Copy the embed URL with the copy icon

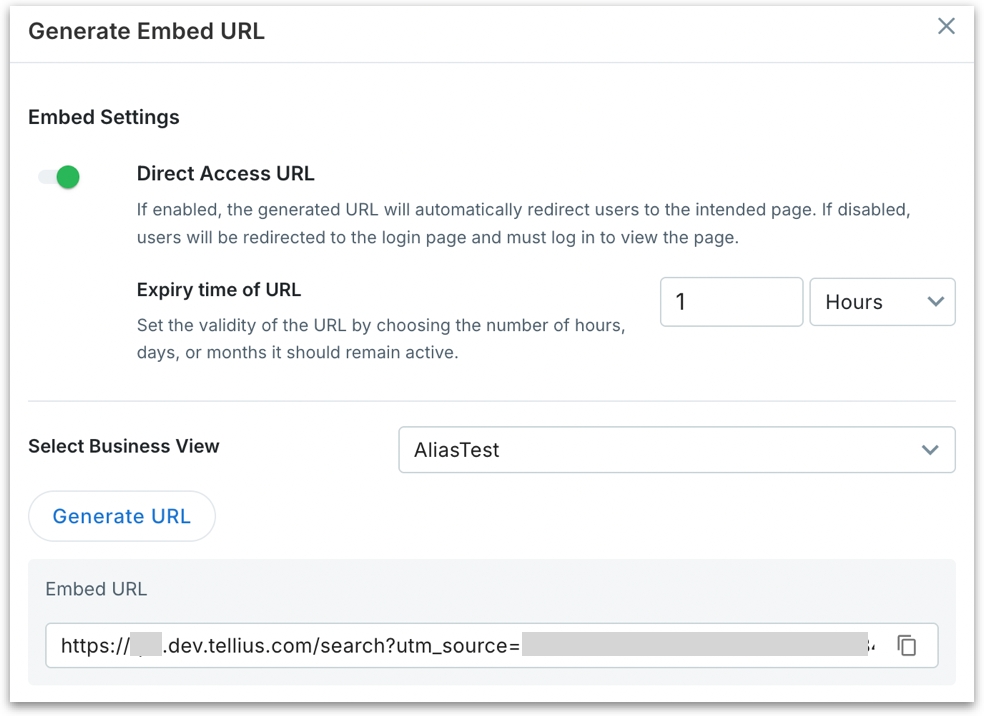(x=906, y=646)
